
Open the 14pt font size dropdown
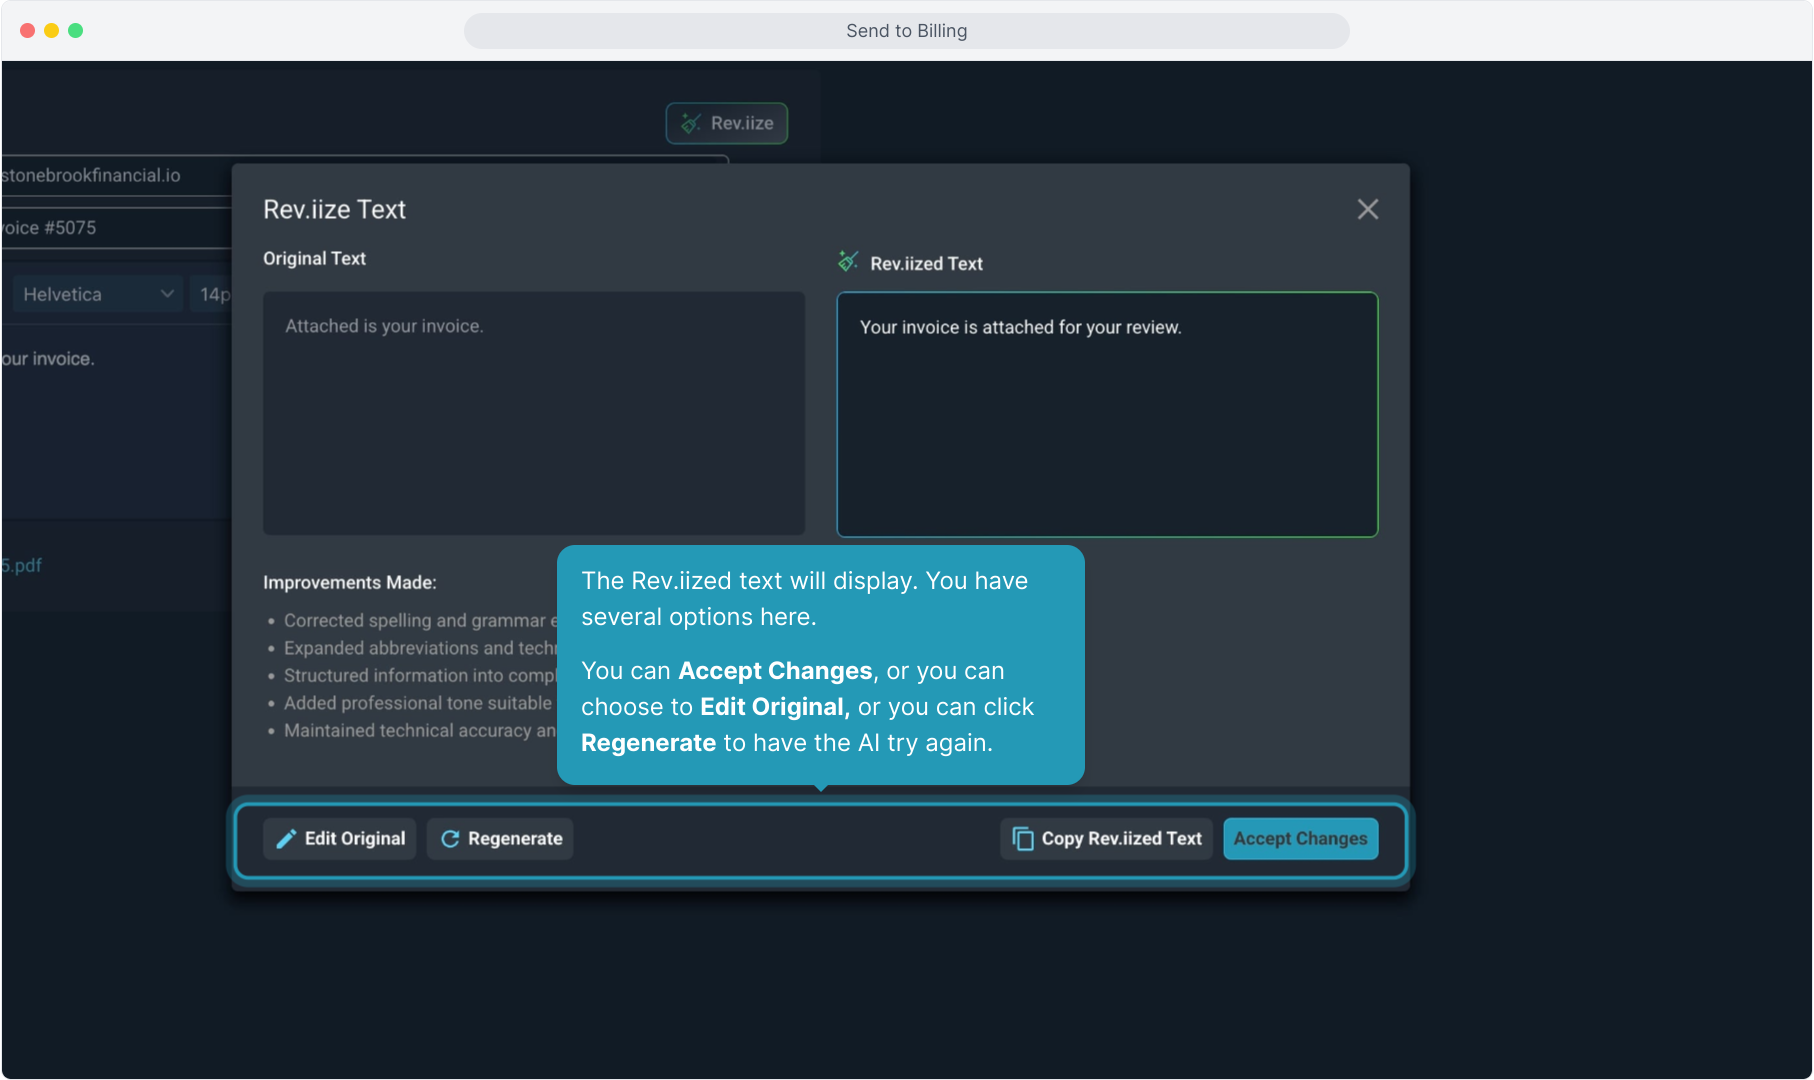pos(214,295)
